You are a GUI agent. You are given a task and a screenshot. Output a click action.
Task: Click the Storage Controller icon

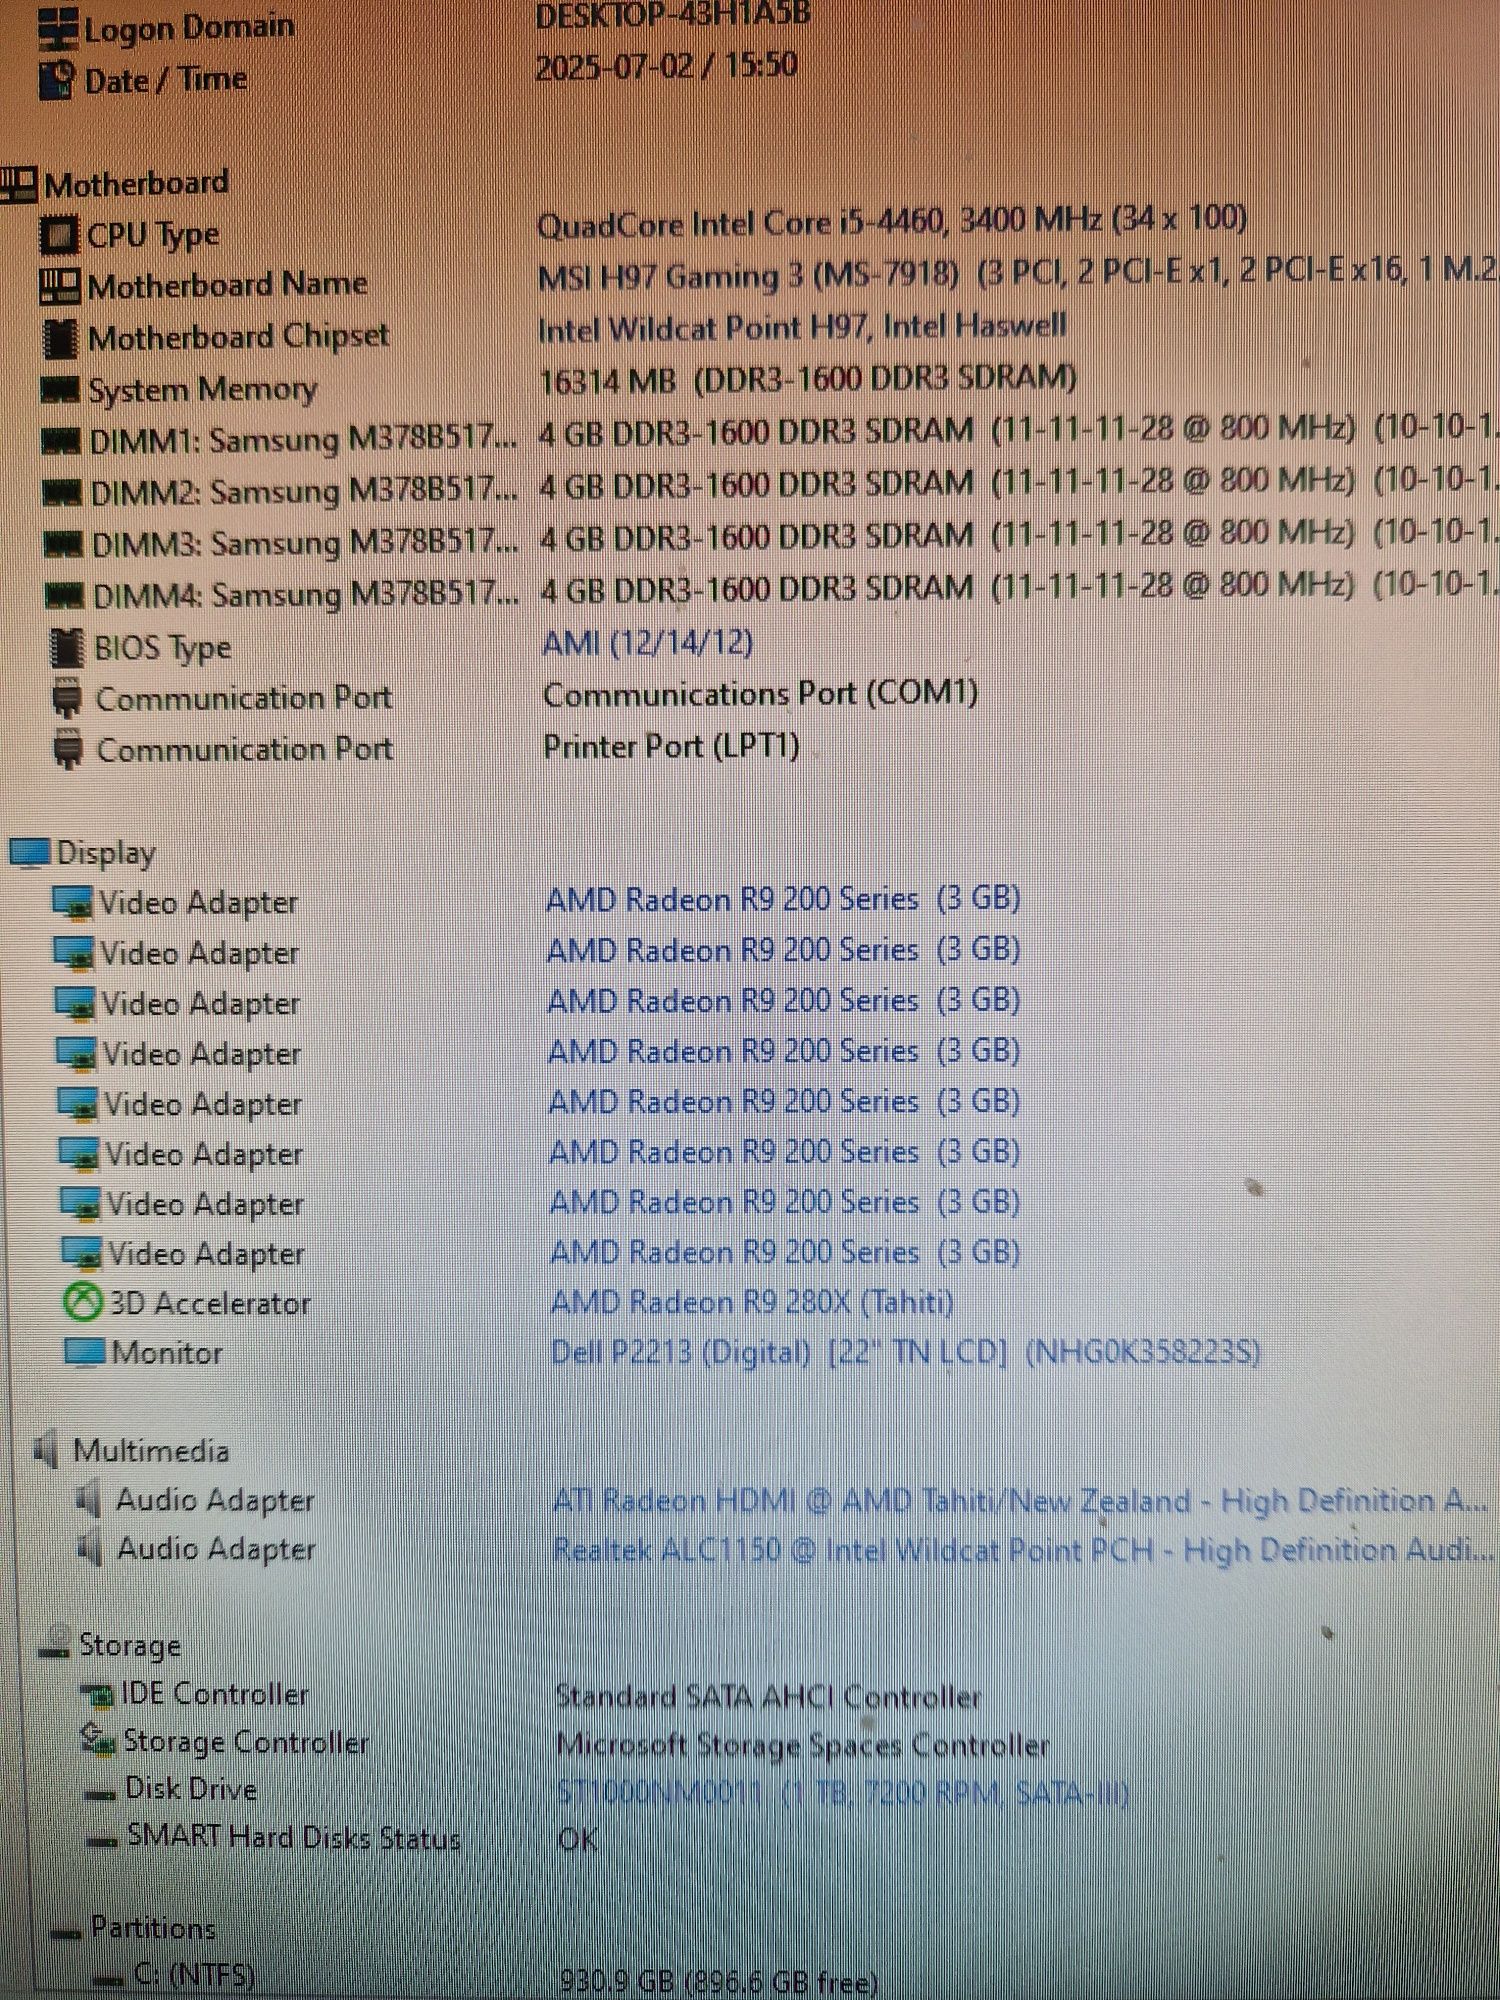(x=98, y=1740)
